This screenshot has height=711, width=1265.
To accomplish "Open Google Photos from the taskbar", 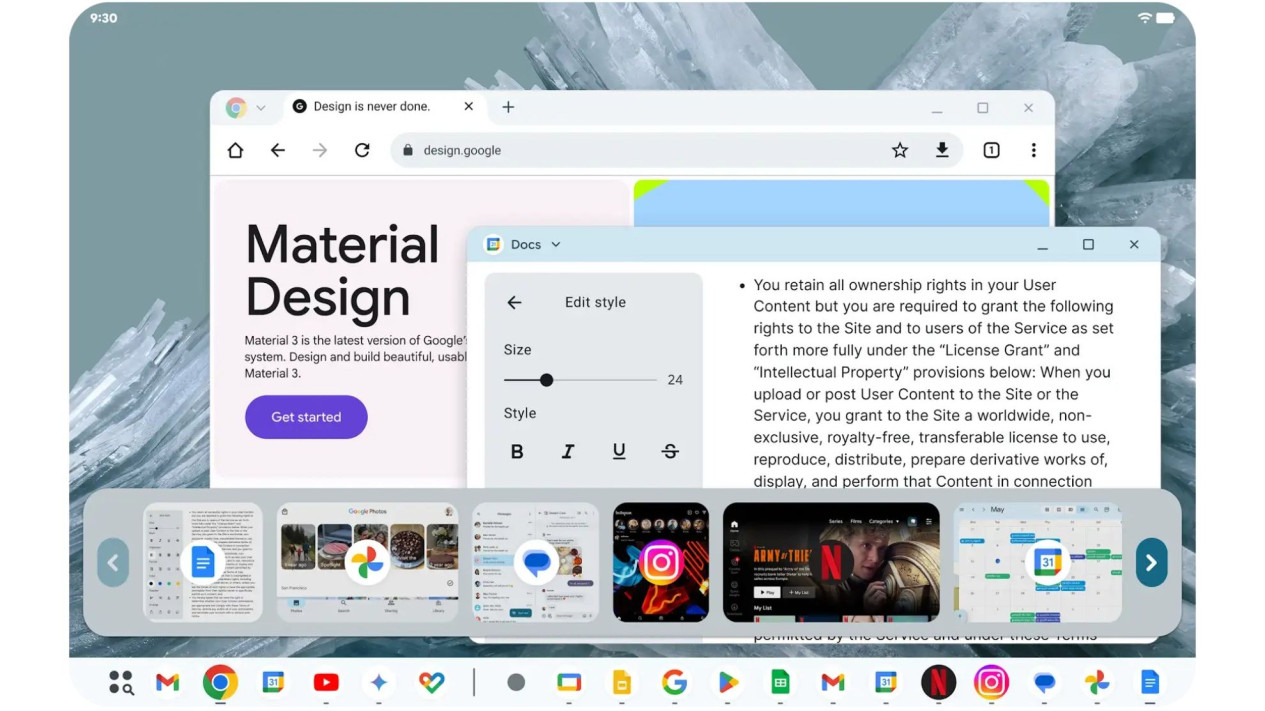I will [1097, 683].
